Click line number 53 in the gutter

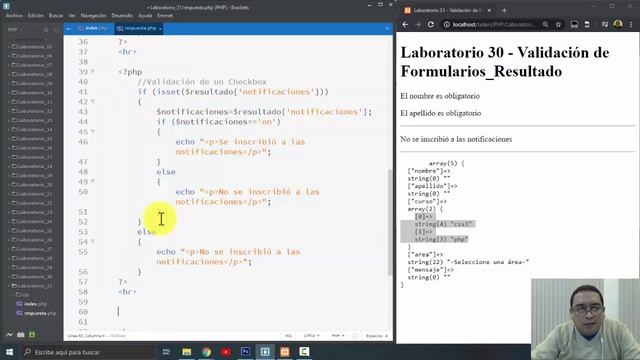(83, 232)
